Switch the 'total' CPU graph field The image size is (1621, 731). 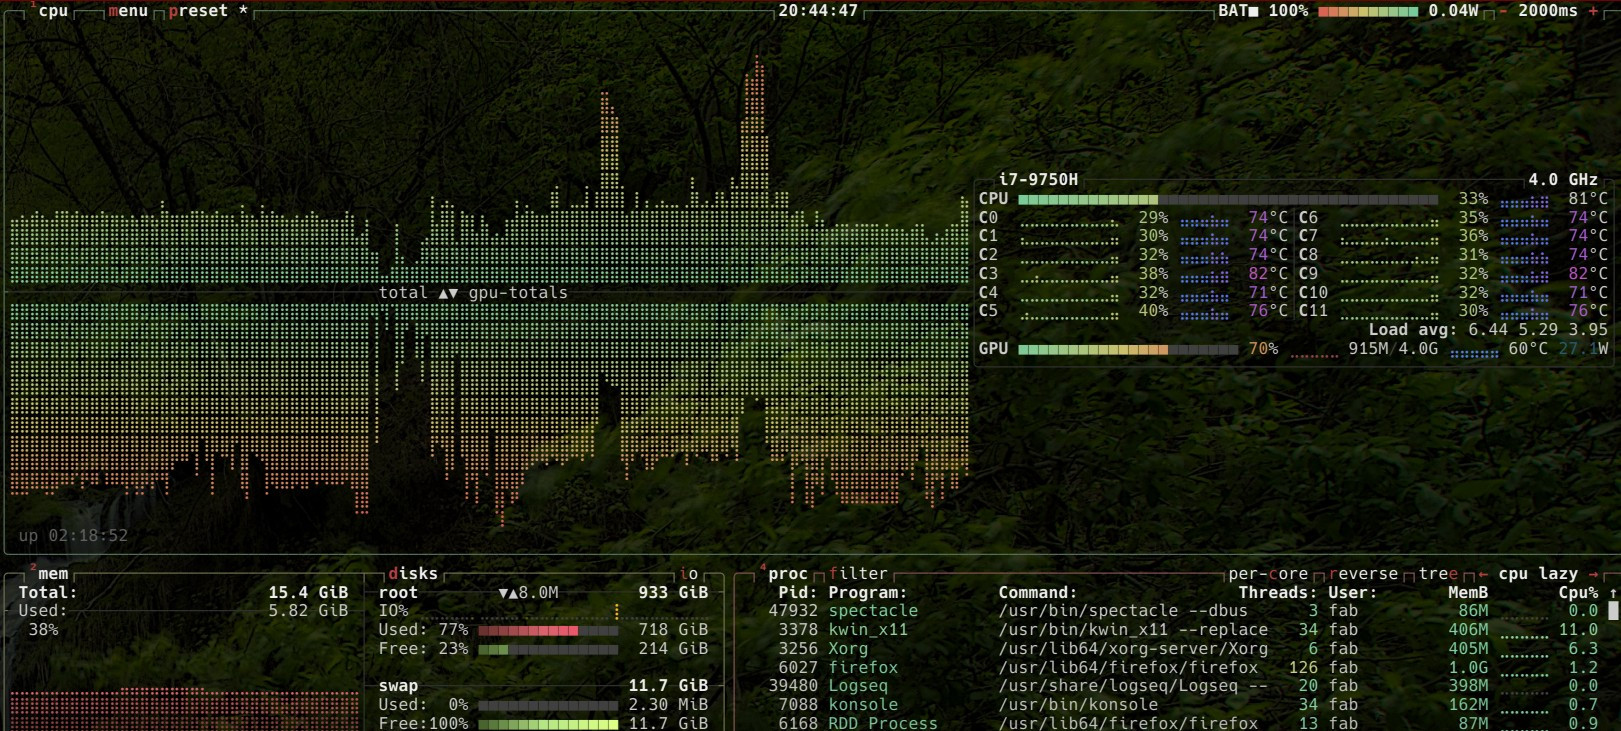403,293
